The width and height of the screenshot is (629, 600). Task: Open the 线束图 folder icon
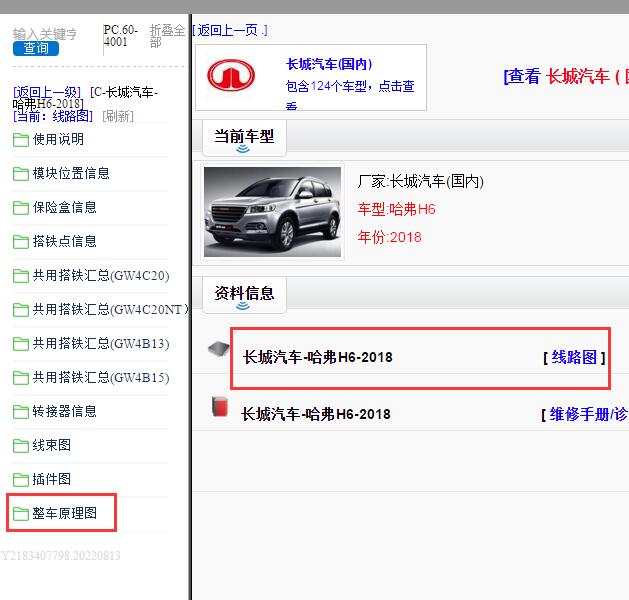(x=20, y=445)
